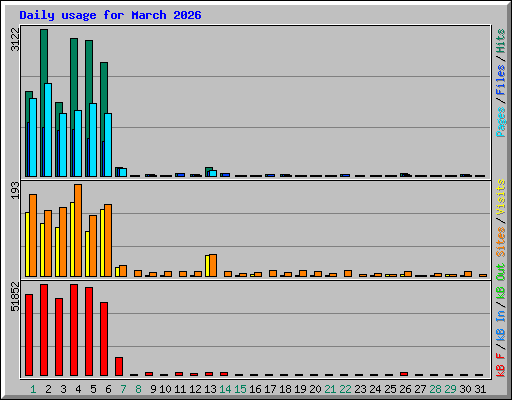The image size is (512, 400).
Task: Click day label '26' on the x-axis
Action: [x=405, y=389]
